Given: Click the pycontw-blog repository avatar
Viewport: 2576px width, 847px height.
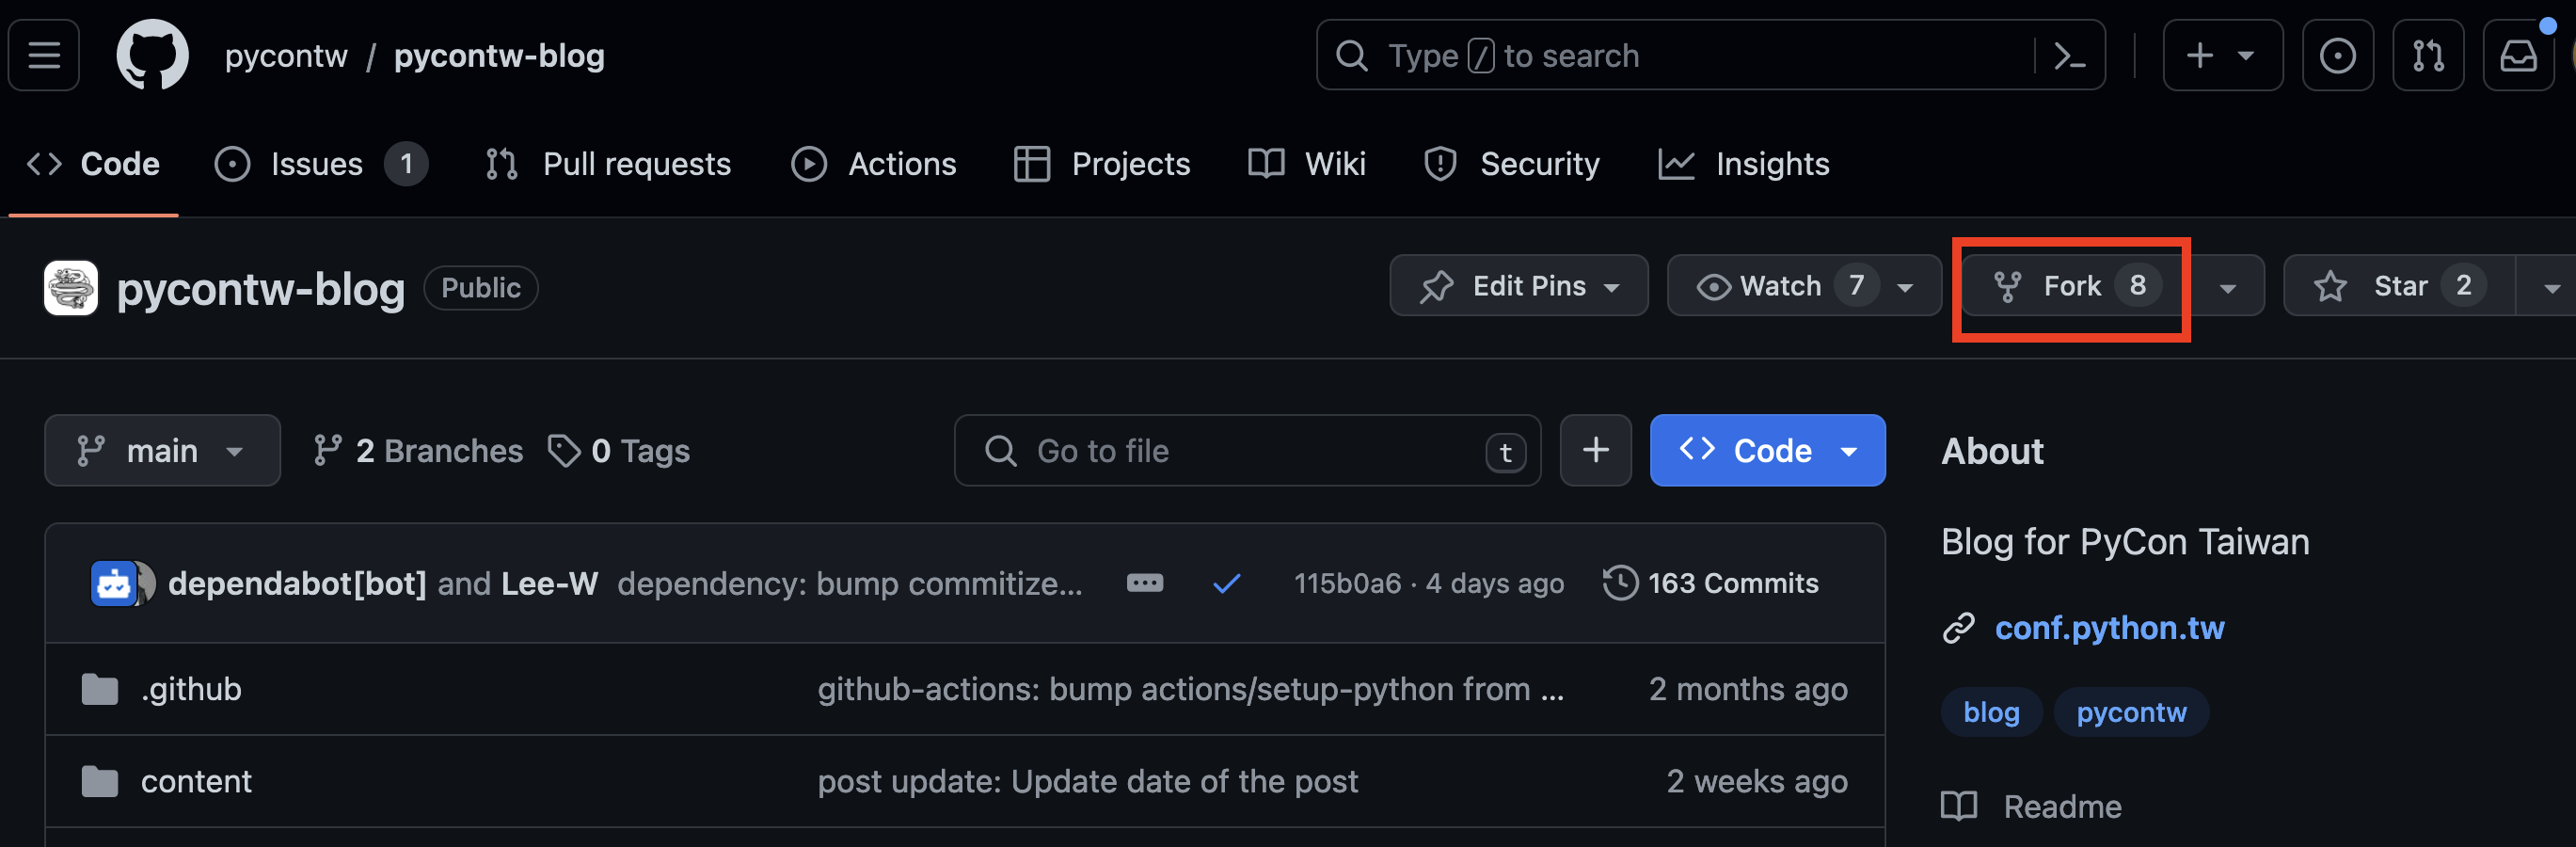Looking at the screenshot, I should tap(71, 288).
